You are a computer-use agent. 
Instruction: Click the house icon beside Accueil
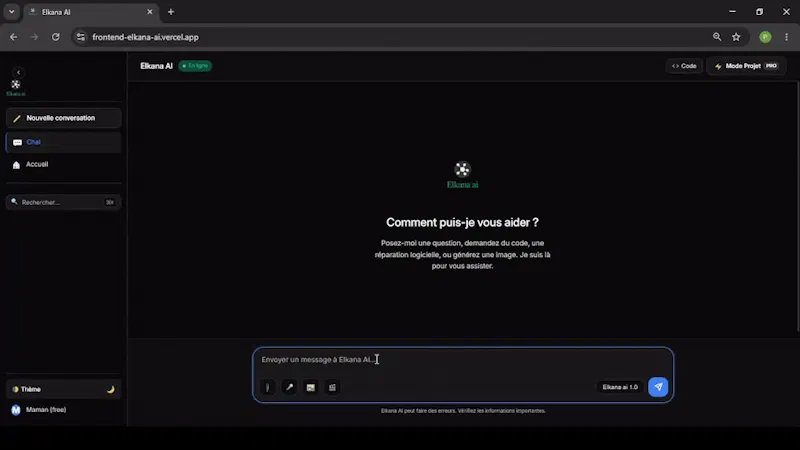(16, 165)
